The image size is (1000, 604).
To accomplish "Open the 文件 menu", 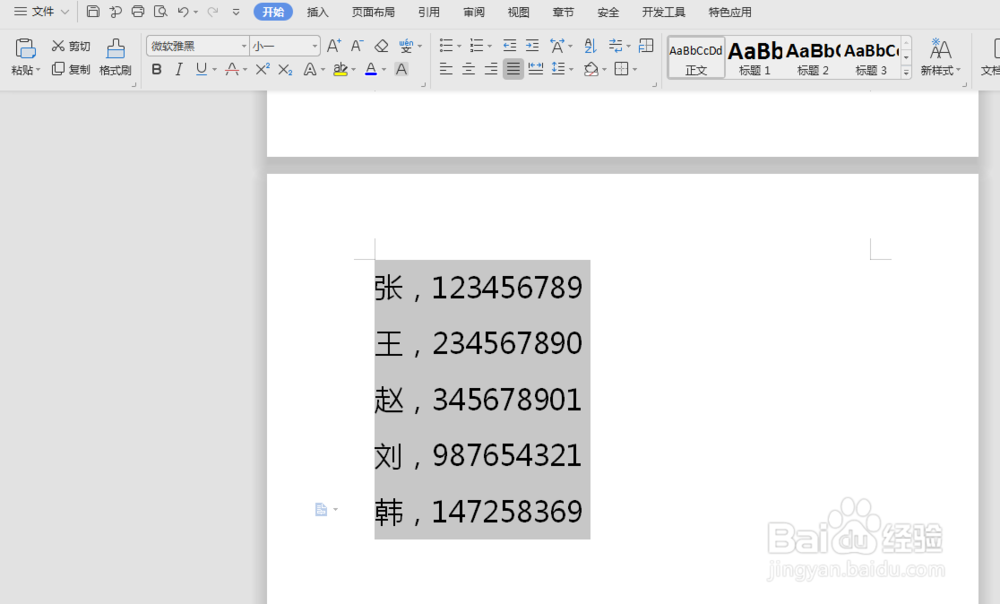I will [42, 11].
